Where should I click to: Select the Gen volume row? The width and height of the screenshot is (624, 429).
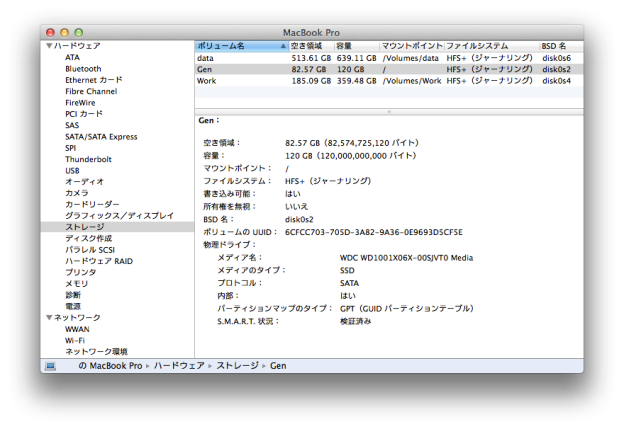389,69
